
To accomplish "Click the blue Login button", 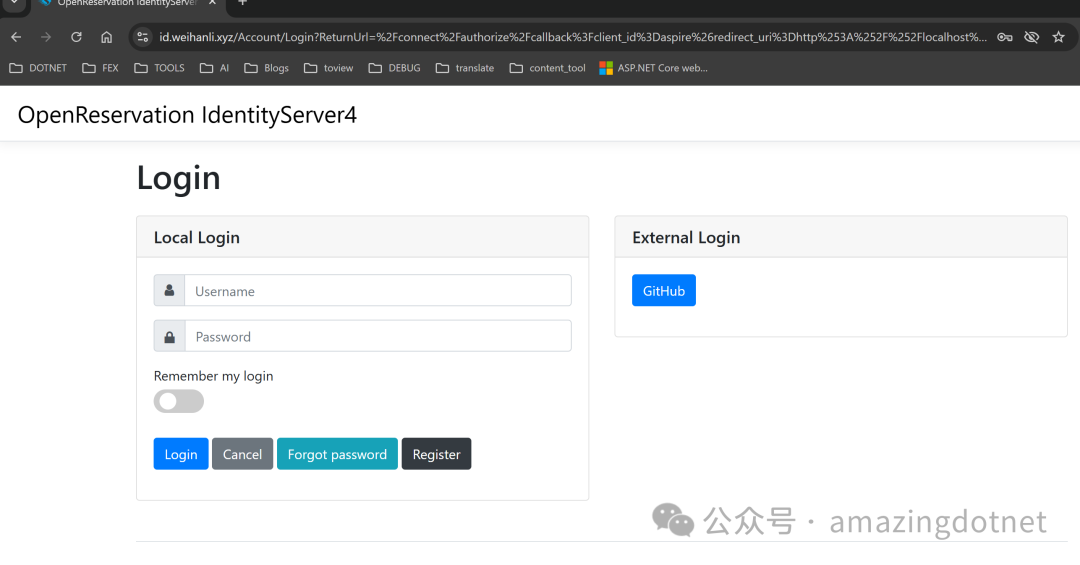I will pyautogui.click(x=181, y=454).
